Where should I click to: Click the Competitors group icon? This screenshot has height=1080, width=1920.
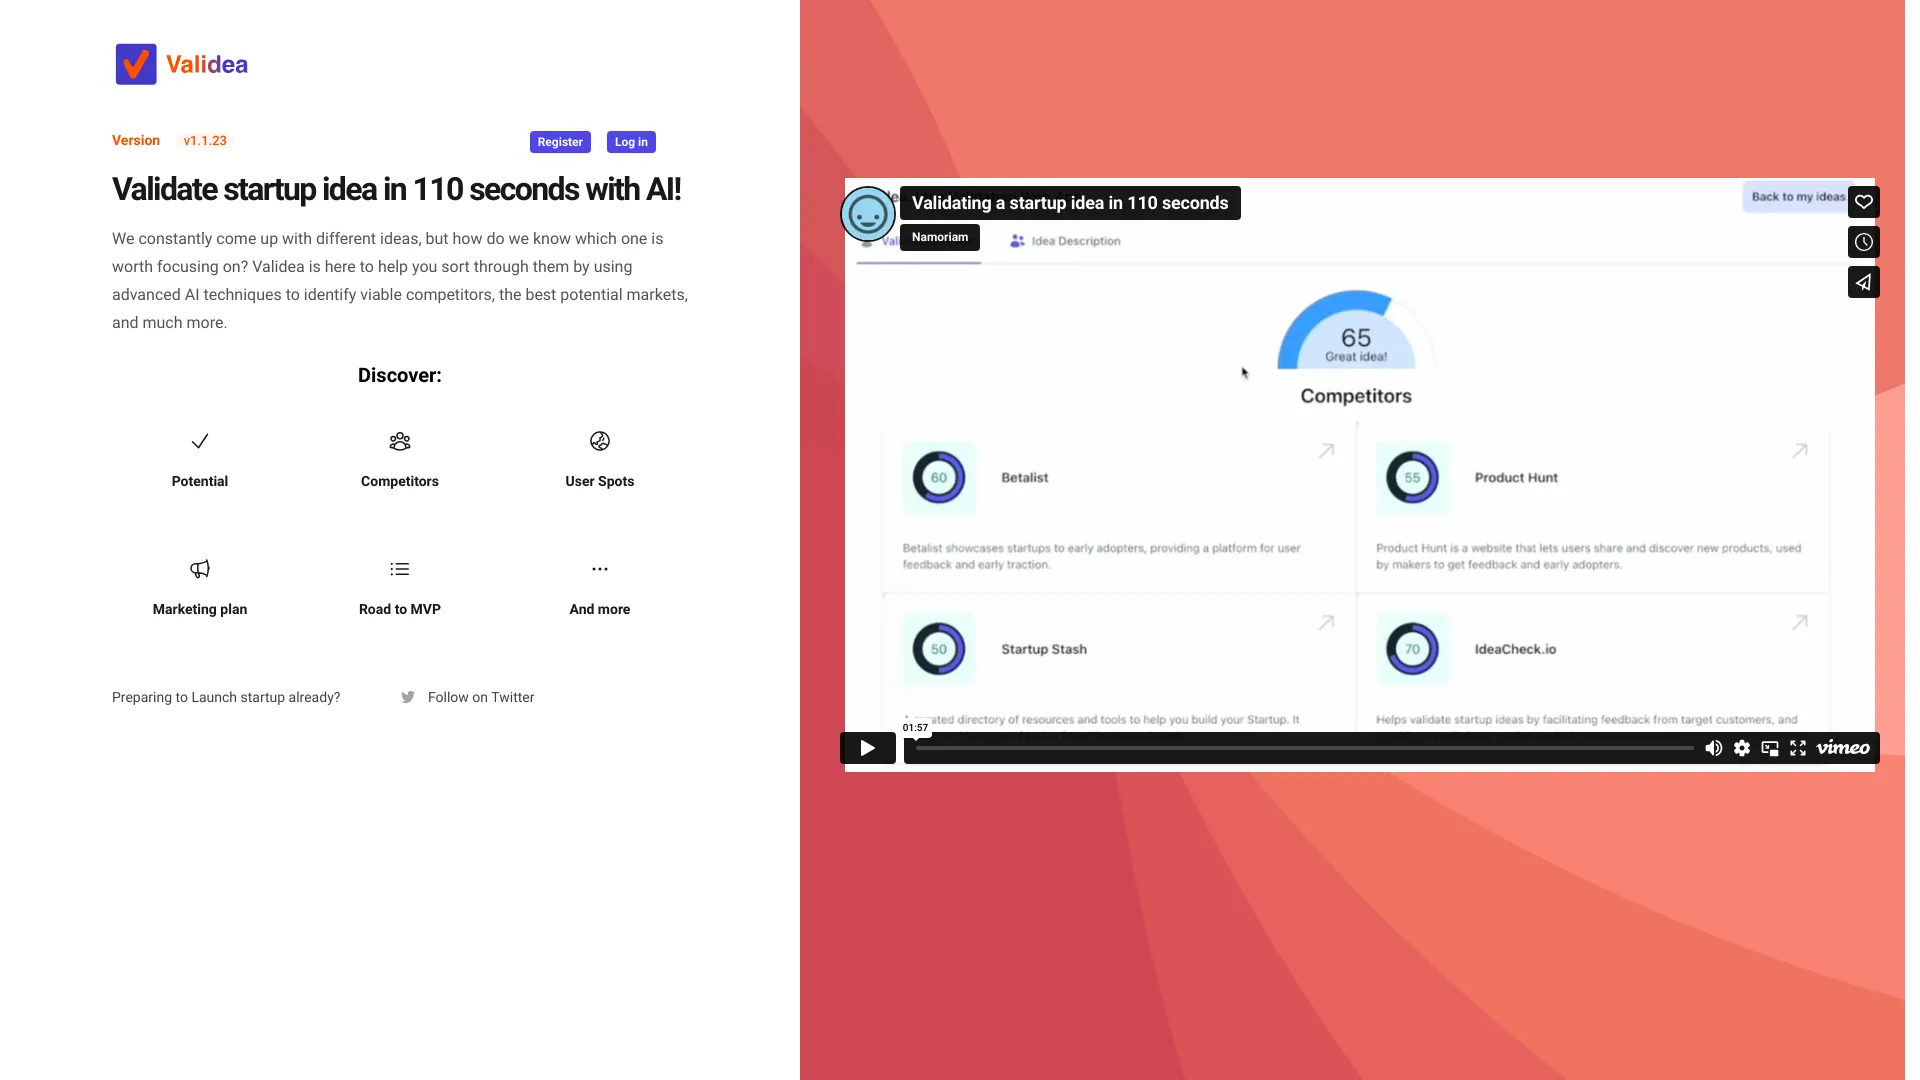400,440
